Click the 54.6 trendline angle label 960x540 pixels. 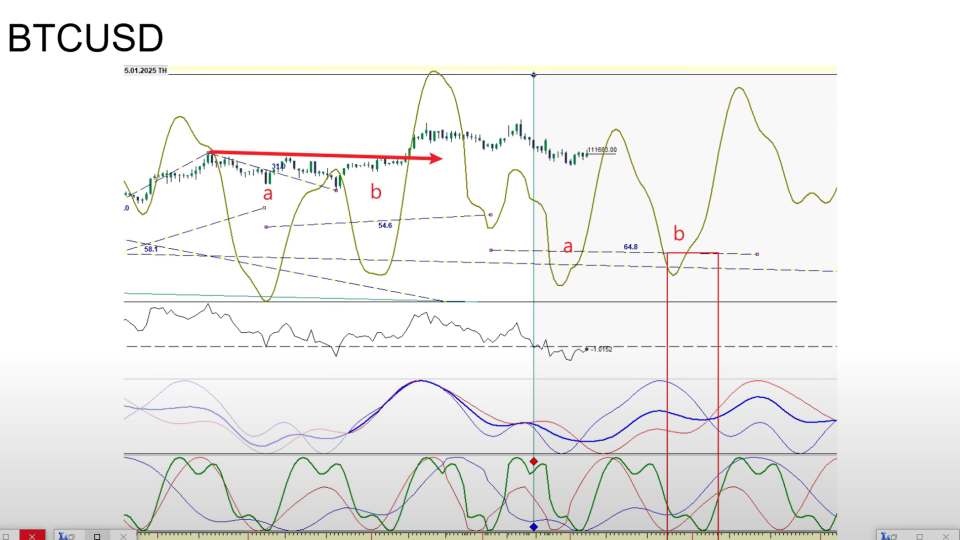[x=385, y=226]
